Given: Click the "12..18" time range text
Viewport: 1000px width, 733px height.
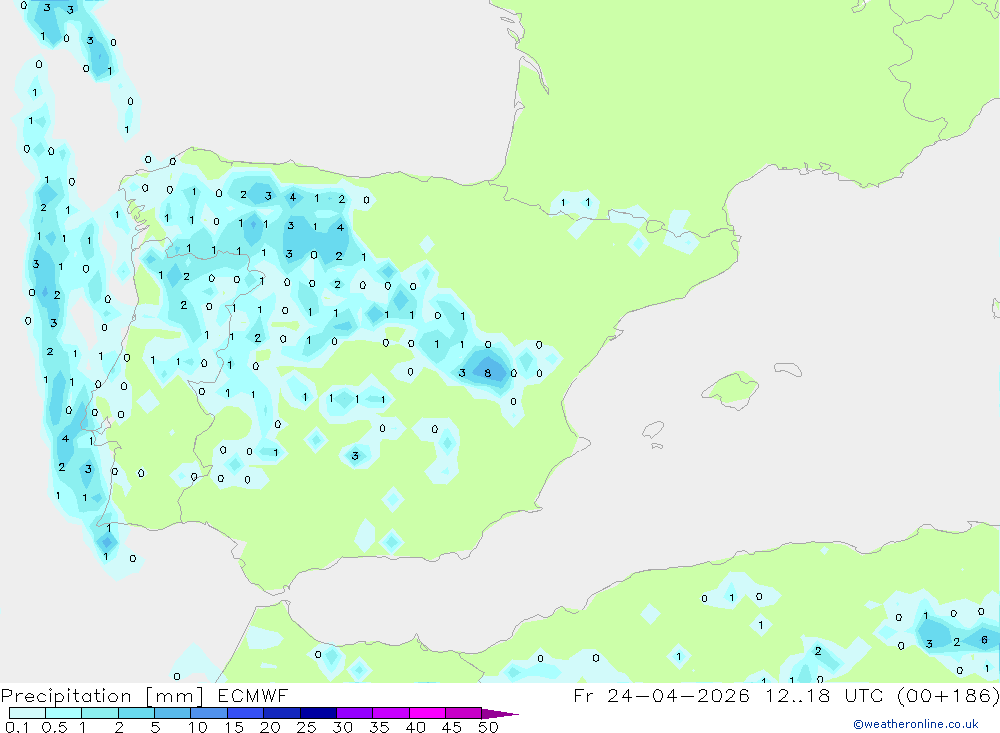Looking at the screenshot, I should coord(798,695).
